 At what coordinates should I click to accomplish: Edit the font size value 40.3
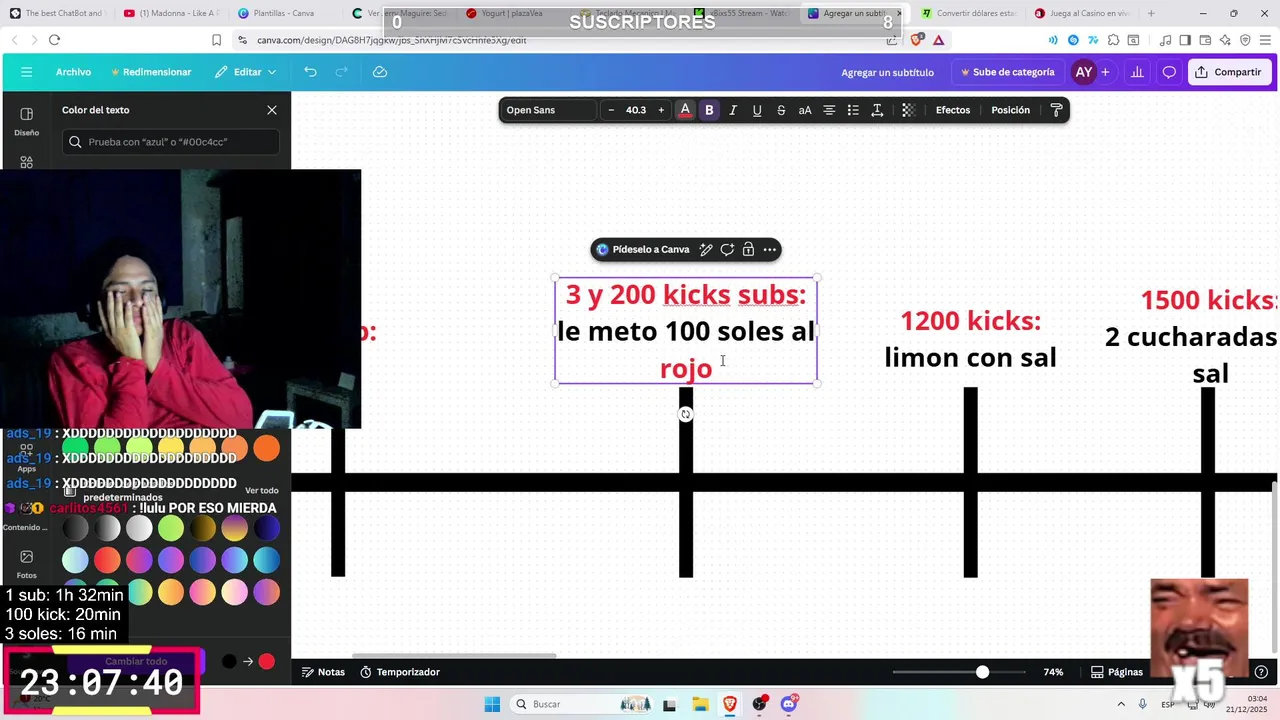(636, 110)
